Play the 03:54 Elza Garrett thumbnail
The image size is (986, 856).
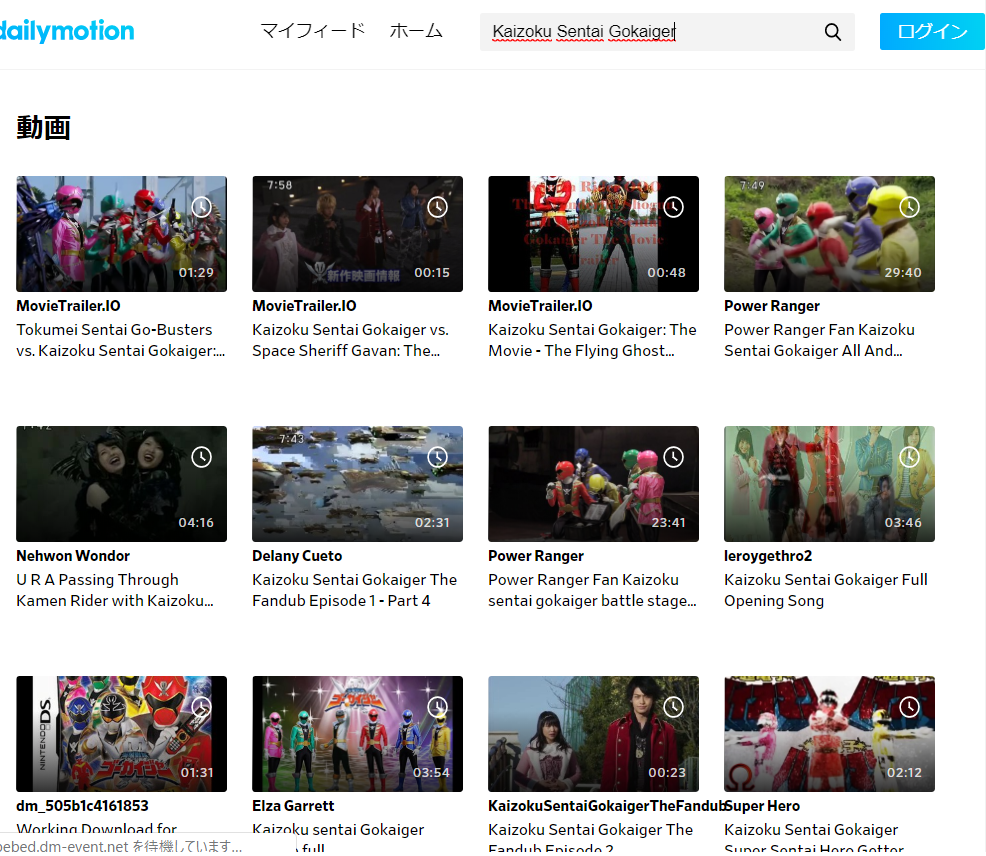(x=357, y=734)
